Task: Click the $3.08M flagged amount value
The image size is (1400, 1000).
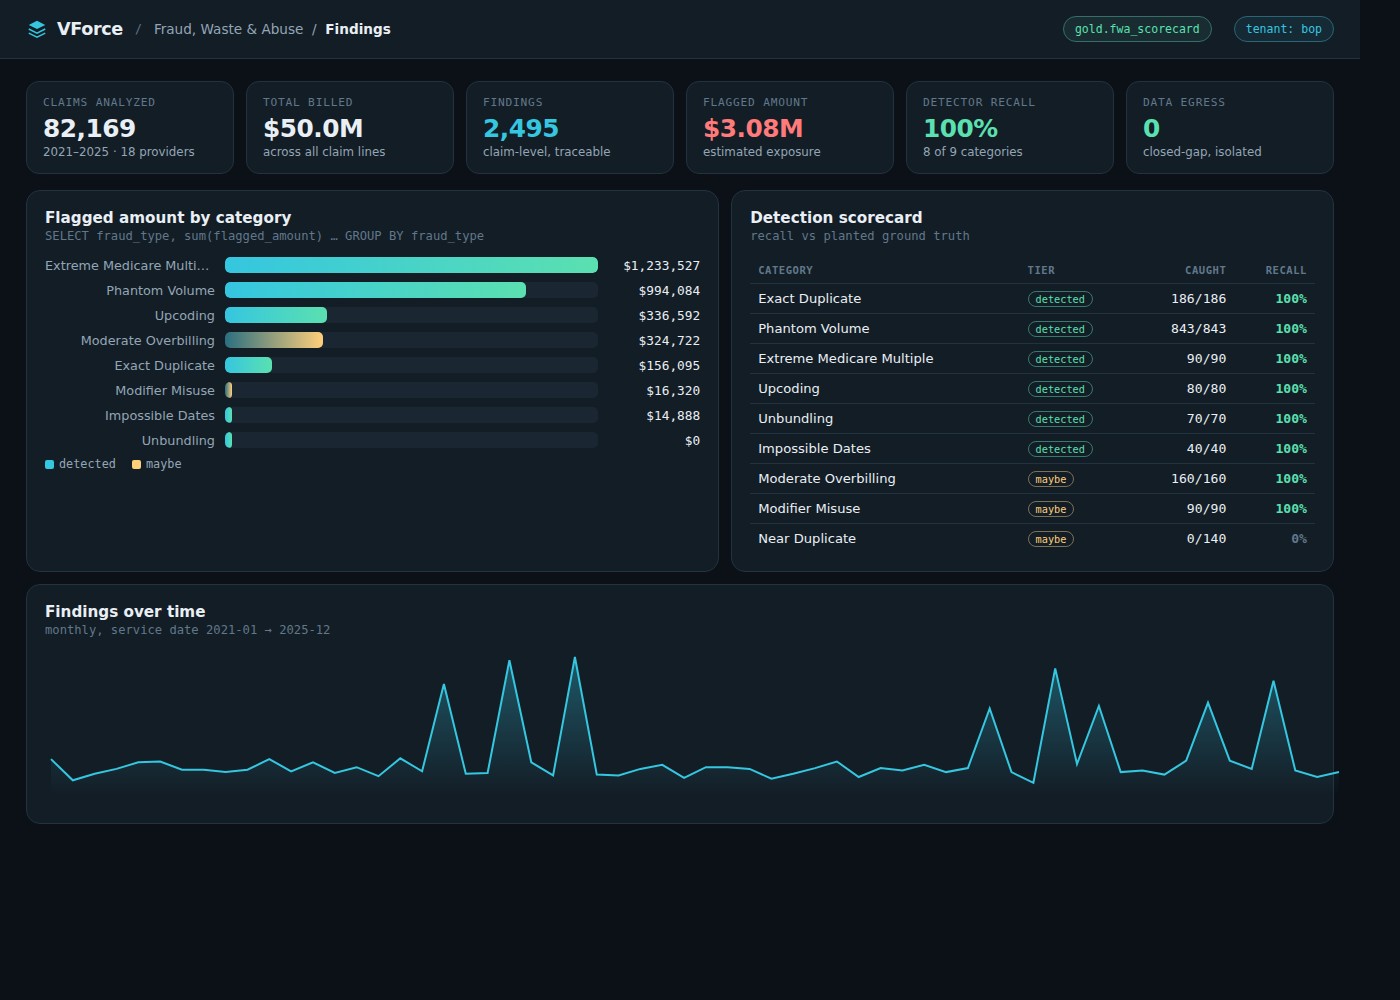Action: pos(753,128)
